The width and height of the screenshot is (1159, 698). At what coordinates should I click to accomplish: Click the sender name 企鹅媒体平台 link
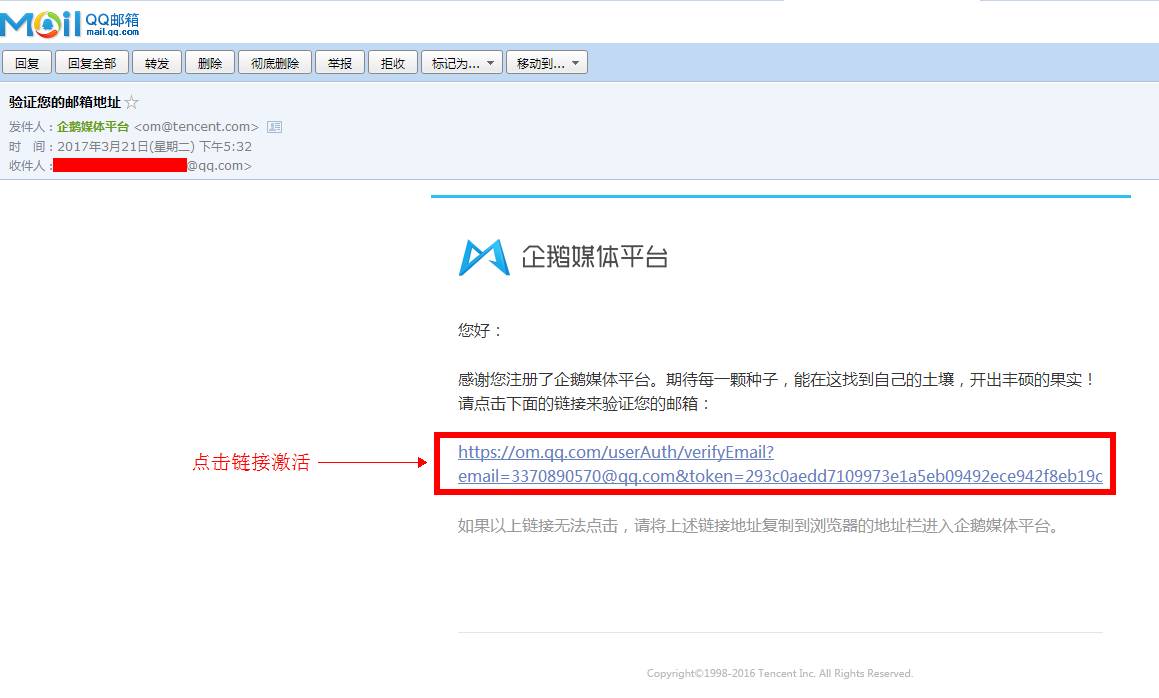coord(91,126)
